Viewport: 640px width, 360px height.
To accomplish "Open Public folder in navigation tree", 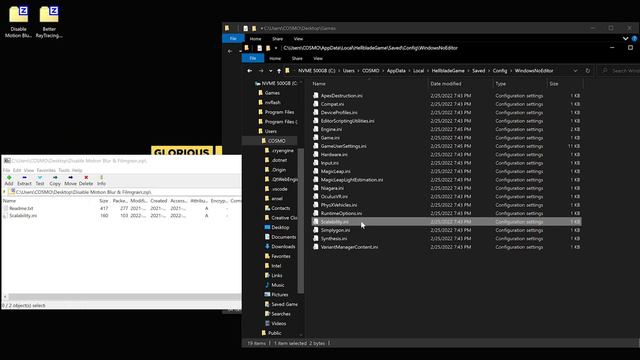I will tap(274, 333).
